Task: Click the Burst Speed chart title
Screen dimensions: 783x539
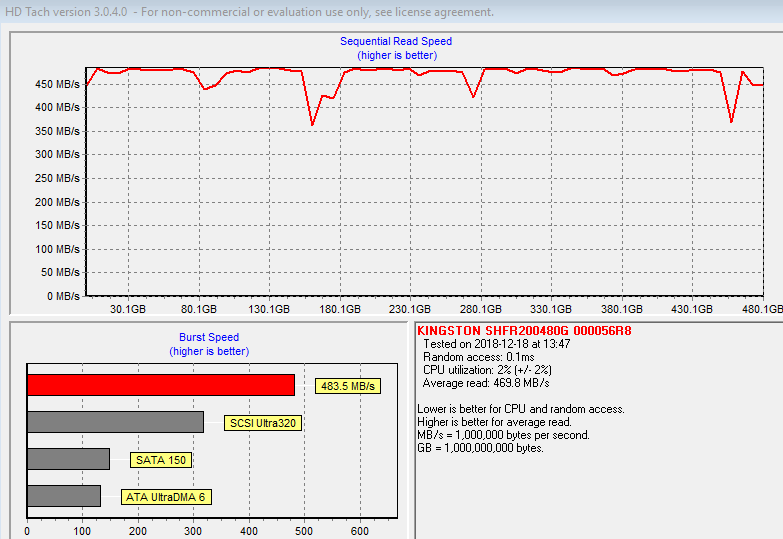Action: click(209, 337)
